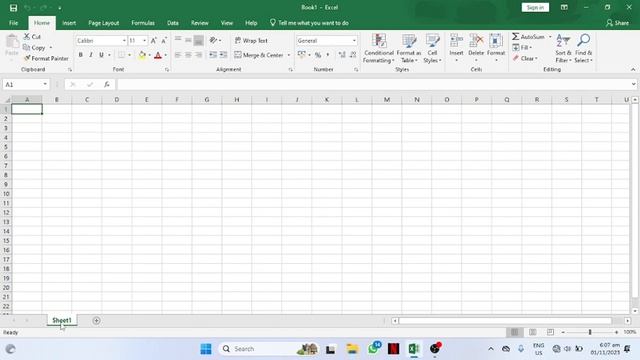
Task: Click Tell me what you want to do
Action: 309,23
